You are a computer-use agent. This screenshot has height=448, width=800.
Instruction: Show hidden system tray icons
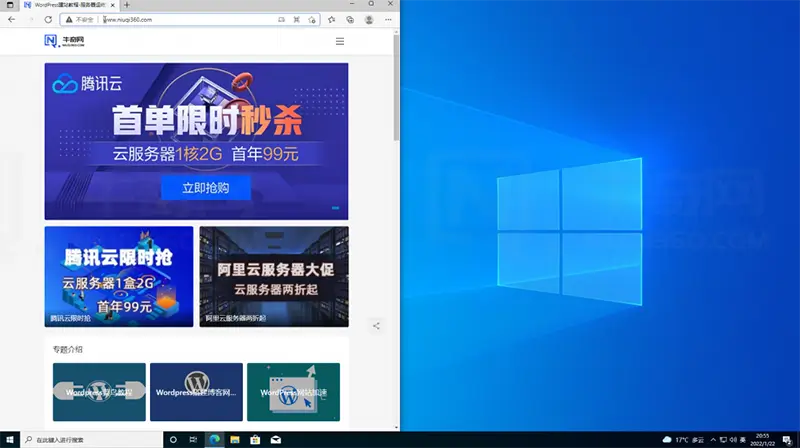click(x=713, y=439)
